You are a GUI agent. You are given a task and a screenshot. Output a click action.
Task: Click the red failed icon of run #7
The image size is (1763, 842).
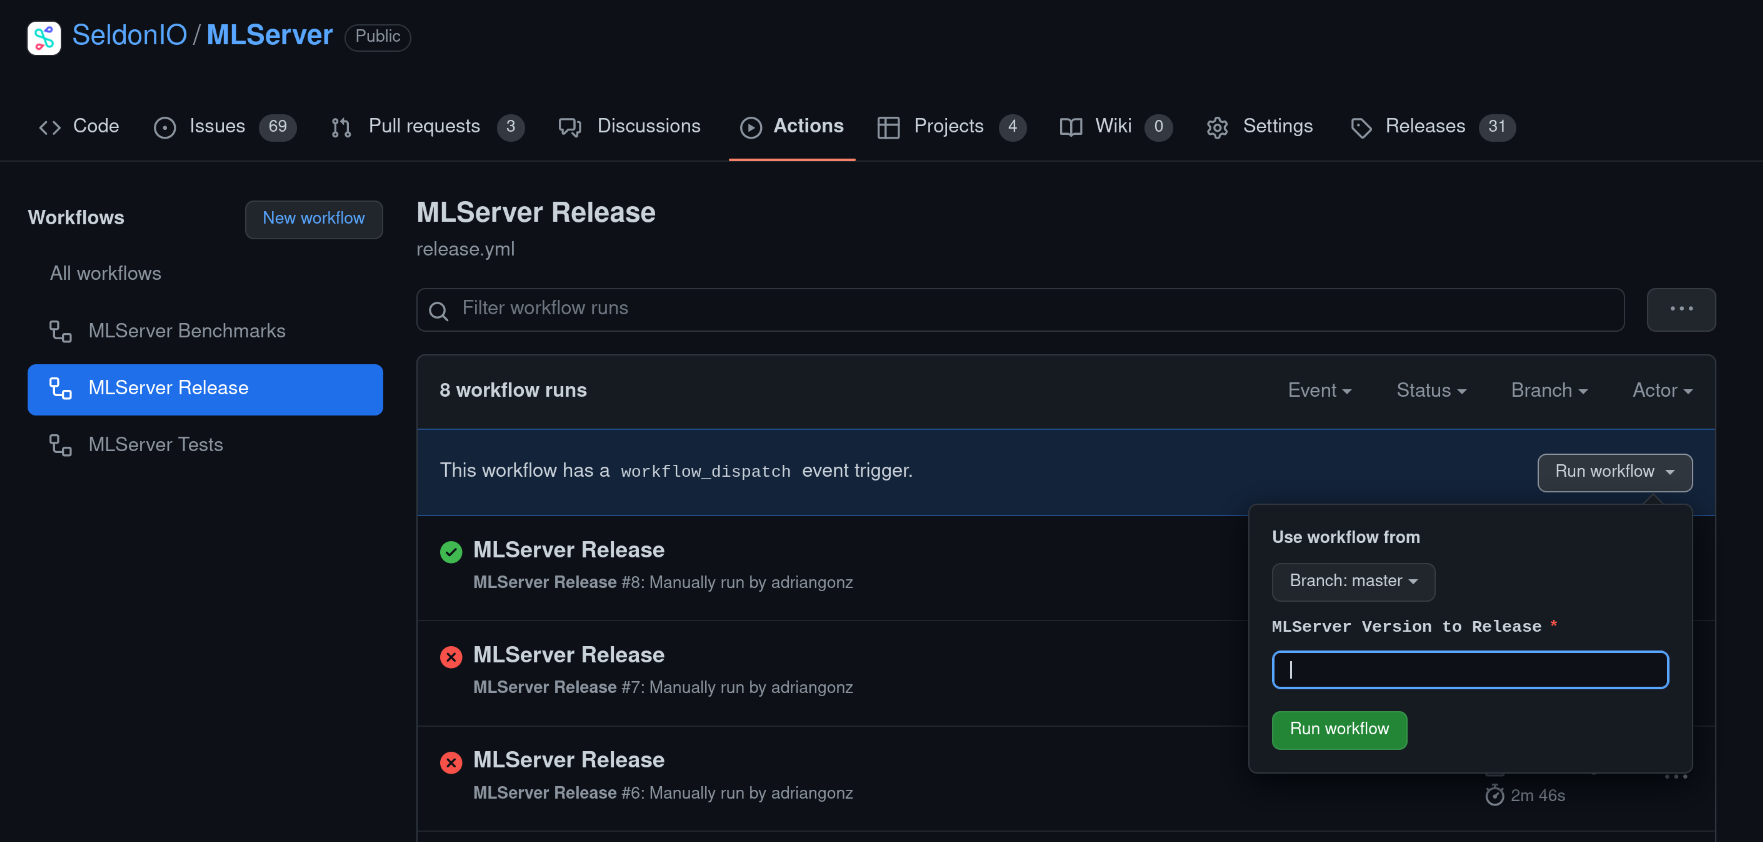tap(451, 657)
